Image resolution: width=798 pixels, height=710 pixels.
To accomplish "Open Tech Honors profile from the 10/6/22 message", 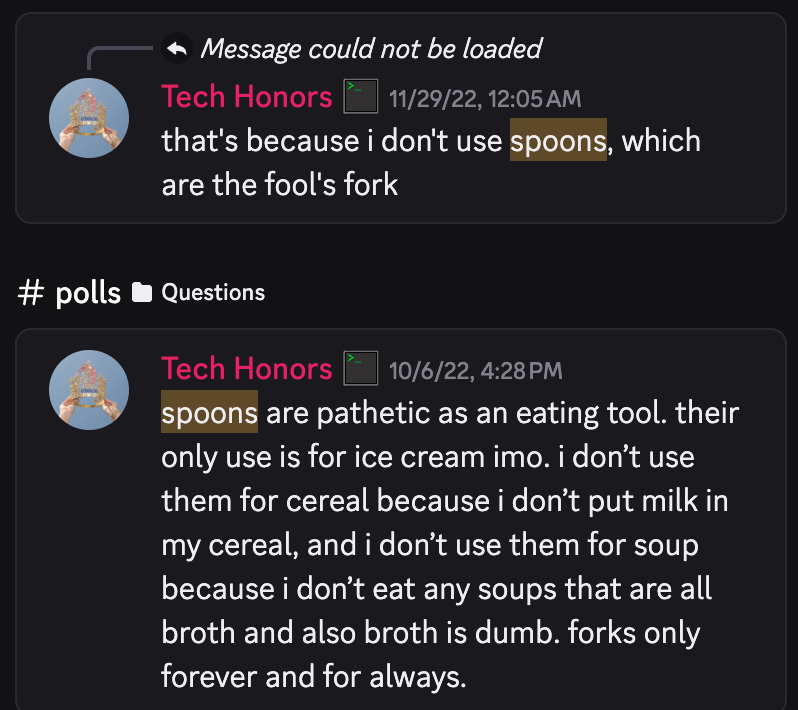I will [246, 369].
